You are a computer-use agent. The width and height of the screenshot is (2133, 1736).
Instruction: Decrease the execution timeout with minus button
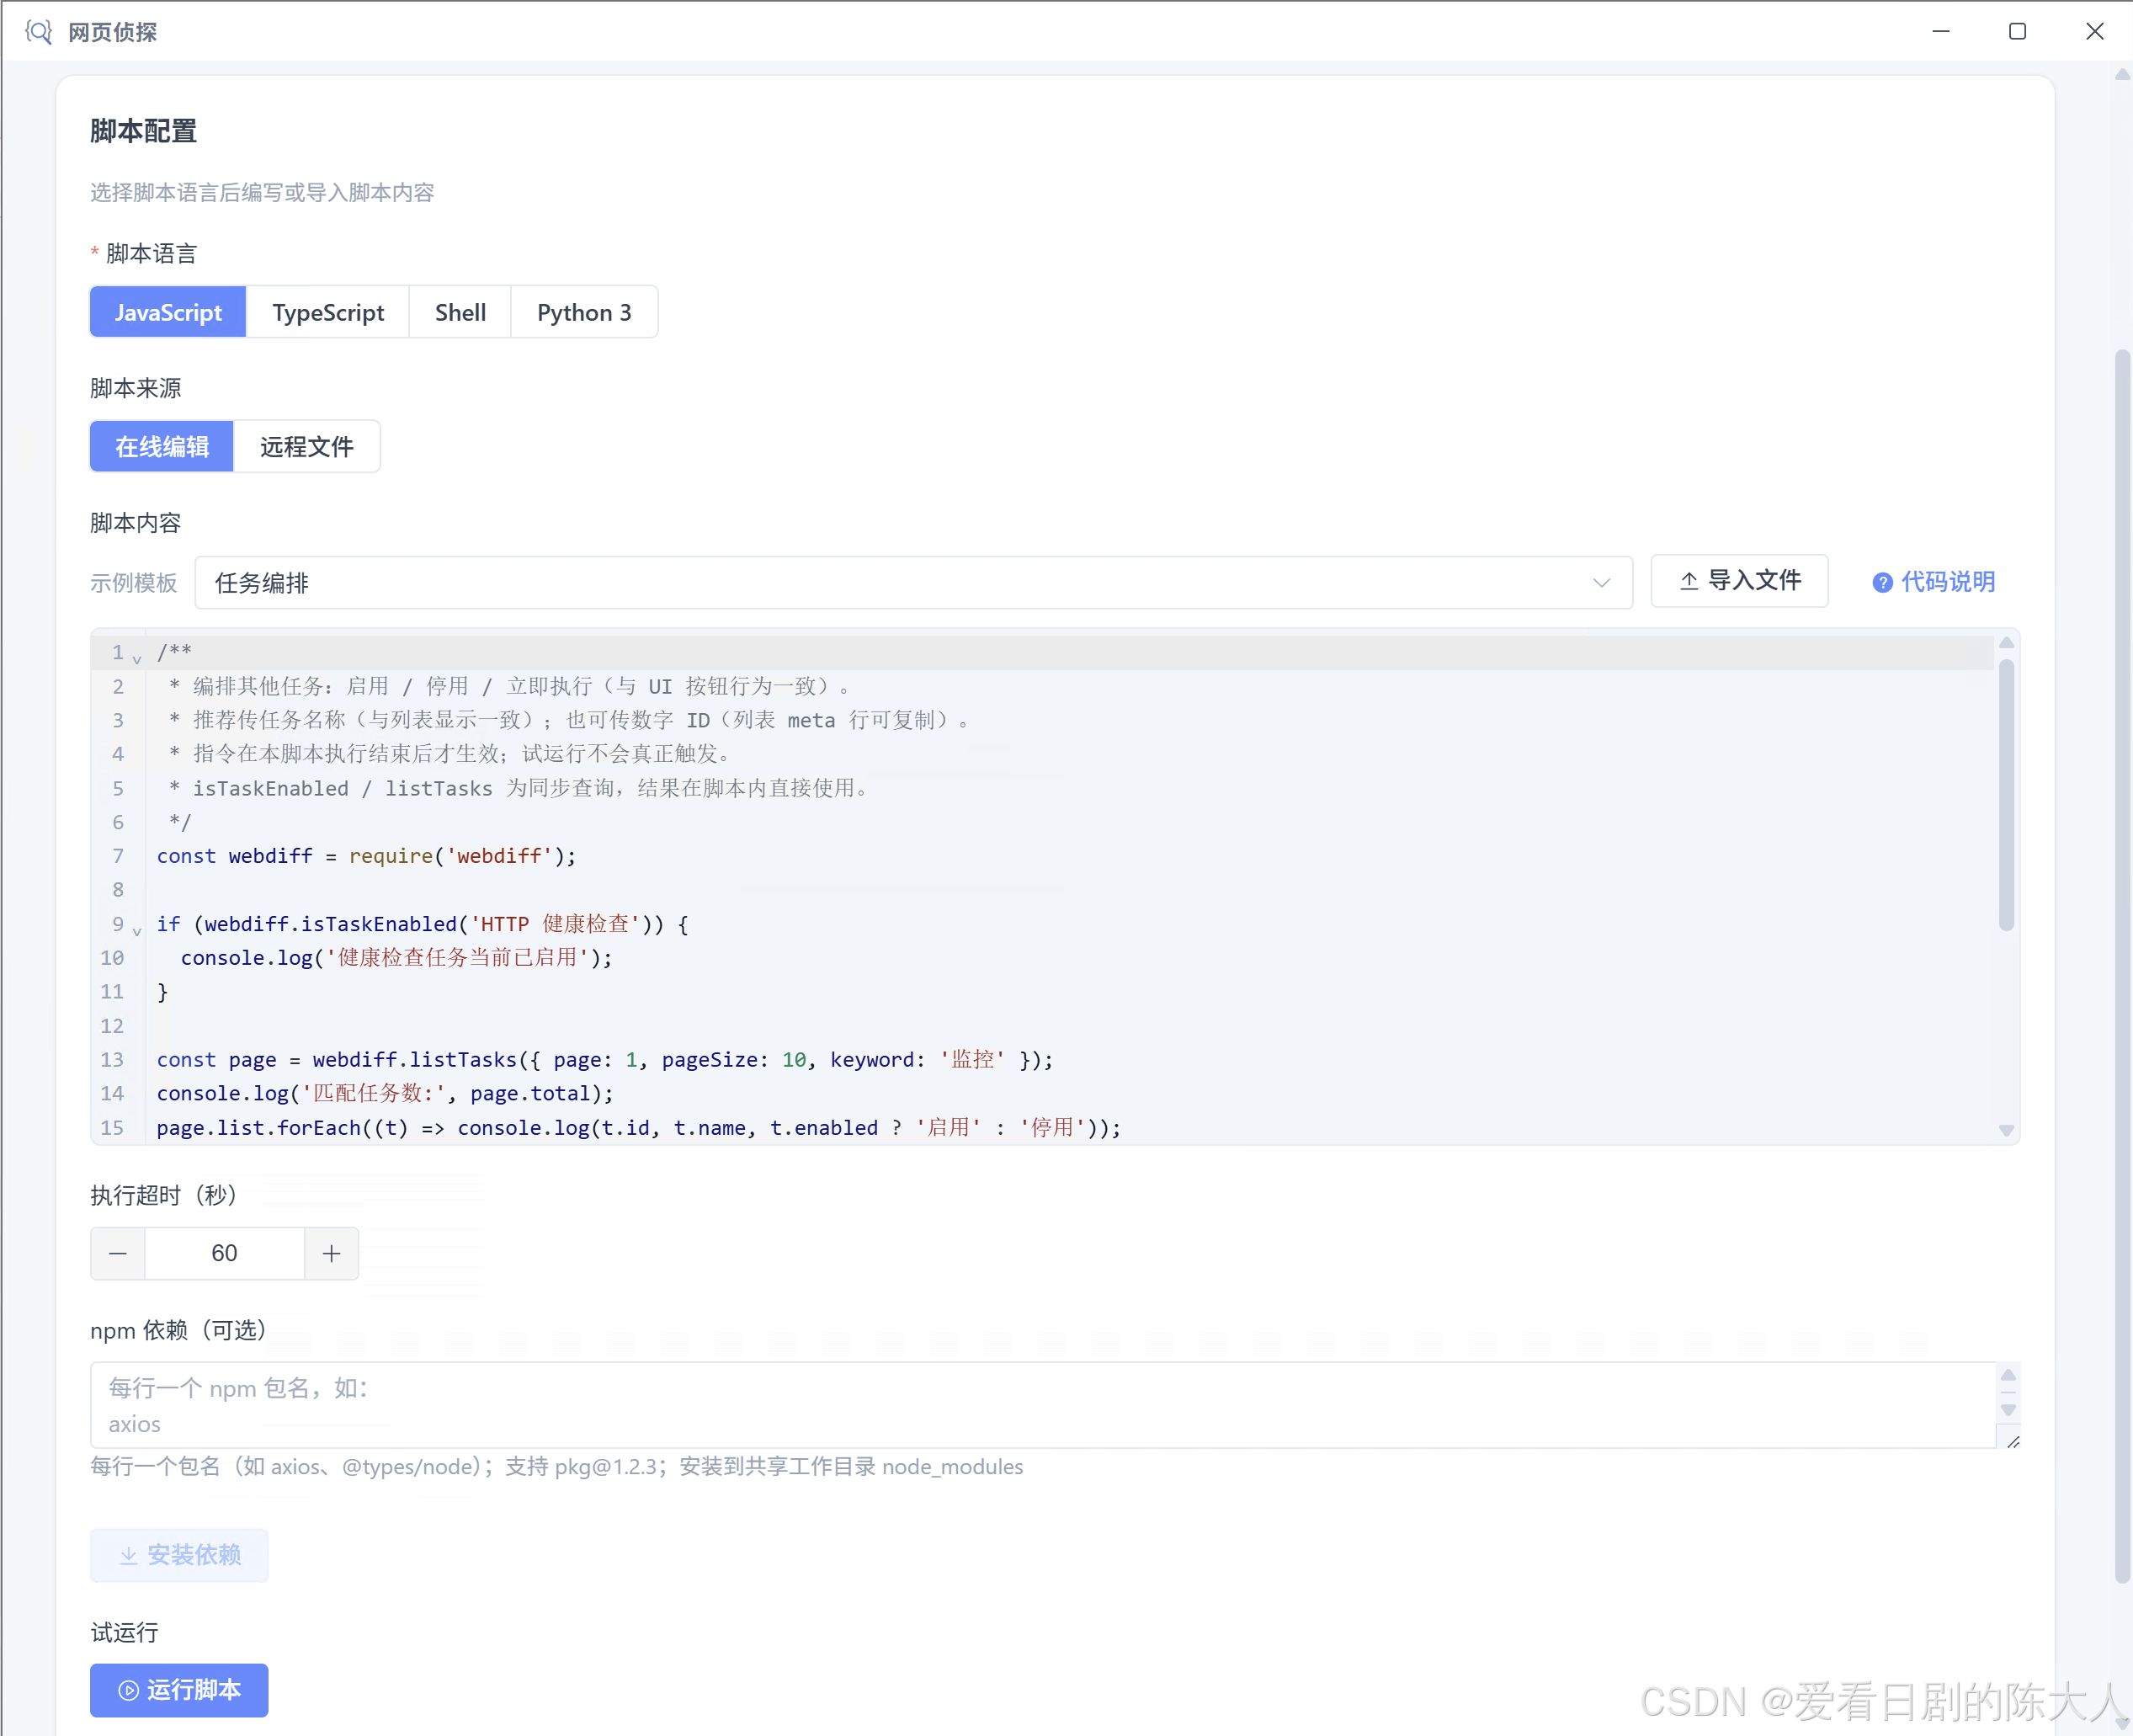click(x=118, y=1253)
